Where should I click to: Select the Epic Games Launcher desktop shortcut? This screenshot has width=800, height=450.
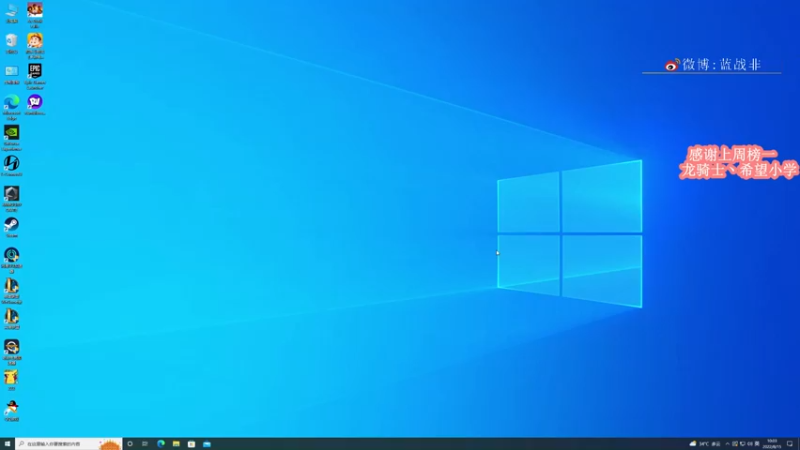click(x=35, y=77)
